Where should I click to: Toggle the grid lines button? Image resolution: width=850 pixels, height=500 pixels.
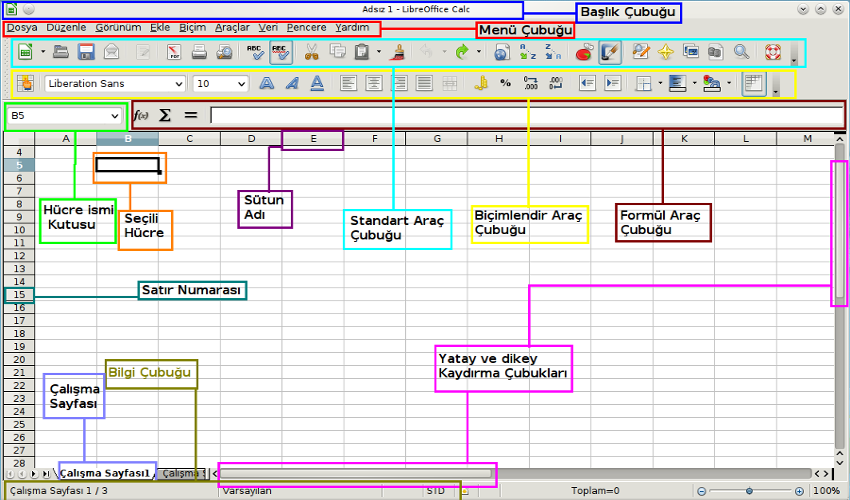point(754,84)
